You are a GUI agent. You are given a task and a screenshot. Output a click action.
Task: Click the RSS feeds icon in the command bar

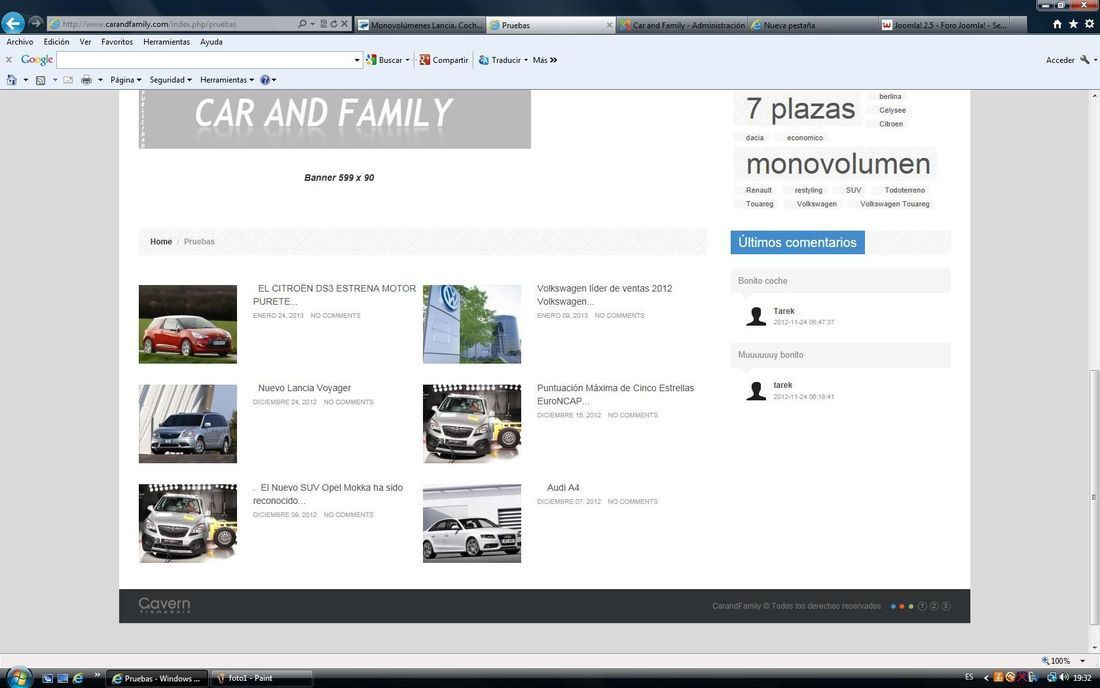point(41,80)
